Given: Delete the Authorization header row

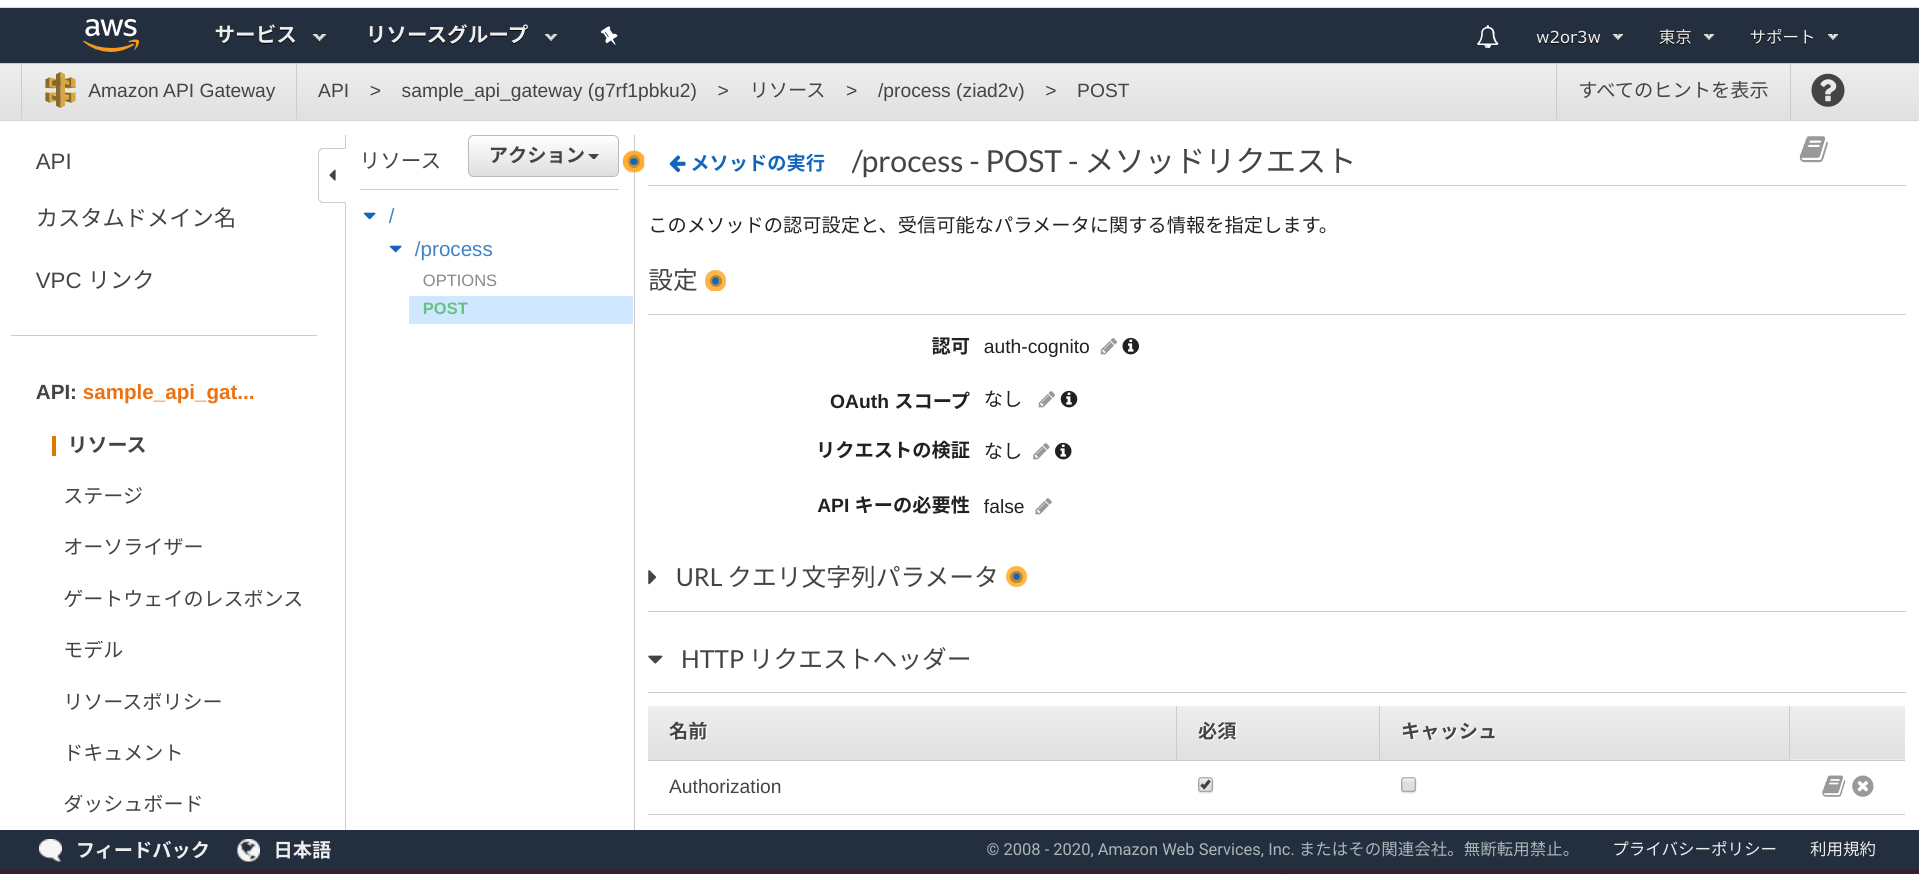Looking at the screenshot, I should click(1862, 786).
